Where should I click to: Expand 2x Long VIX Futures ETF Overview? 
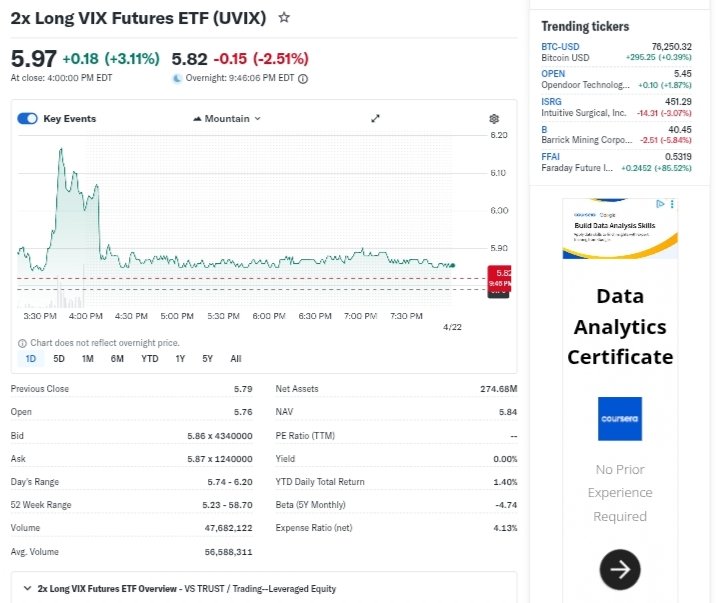[x=26, y=588]
